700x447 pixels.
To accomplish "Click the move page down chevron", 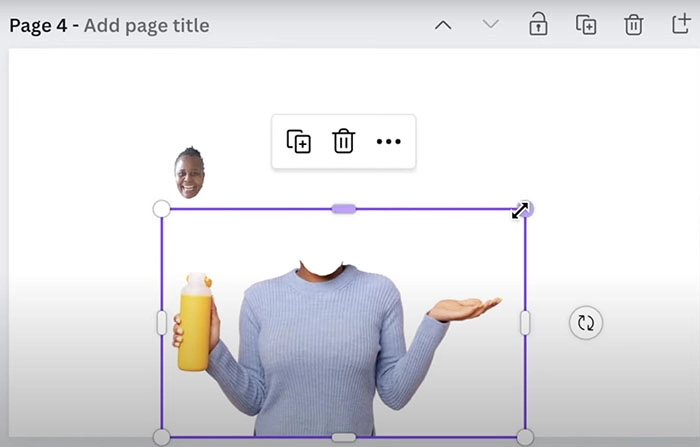I will (x=490, y=25).
